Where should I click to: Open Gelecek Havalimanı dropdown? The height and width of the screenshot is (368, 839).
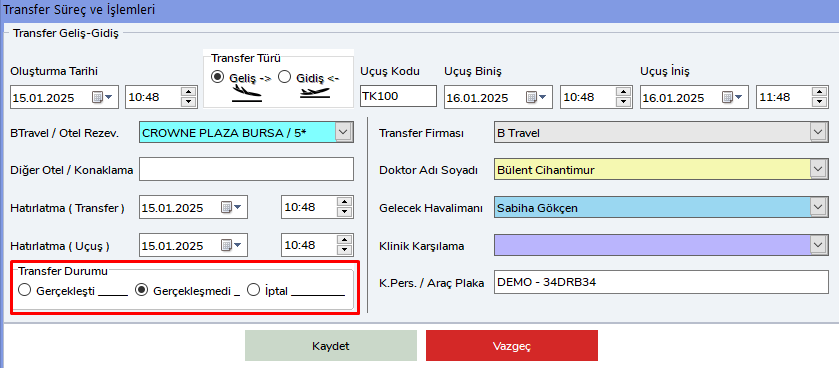point(818,208)
